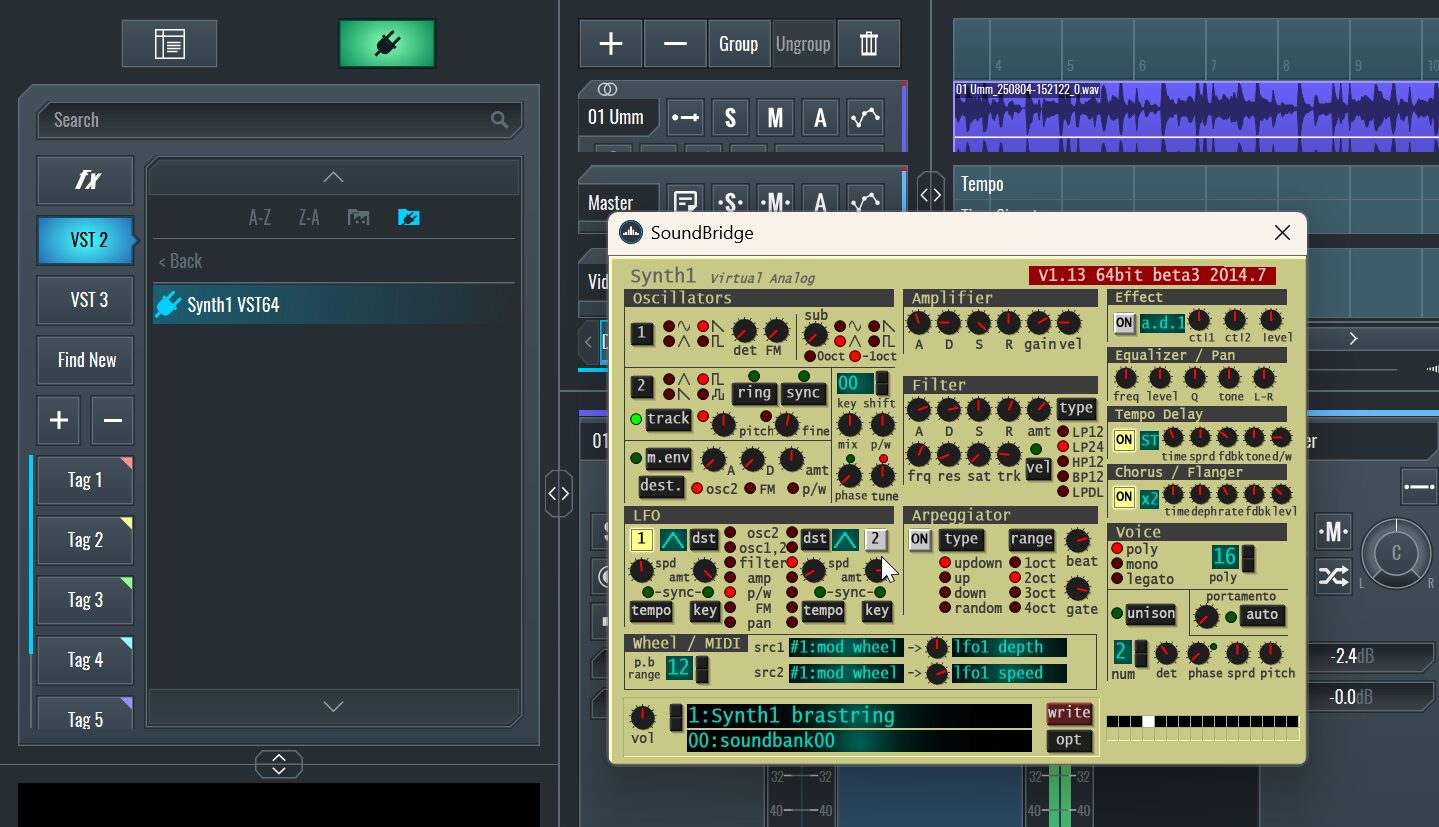The image size is (1439, 827).
Task: Select Synth1 VST64 in plugin list
Action: [334, 305]
